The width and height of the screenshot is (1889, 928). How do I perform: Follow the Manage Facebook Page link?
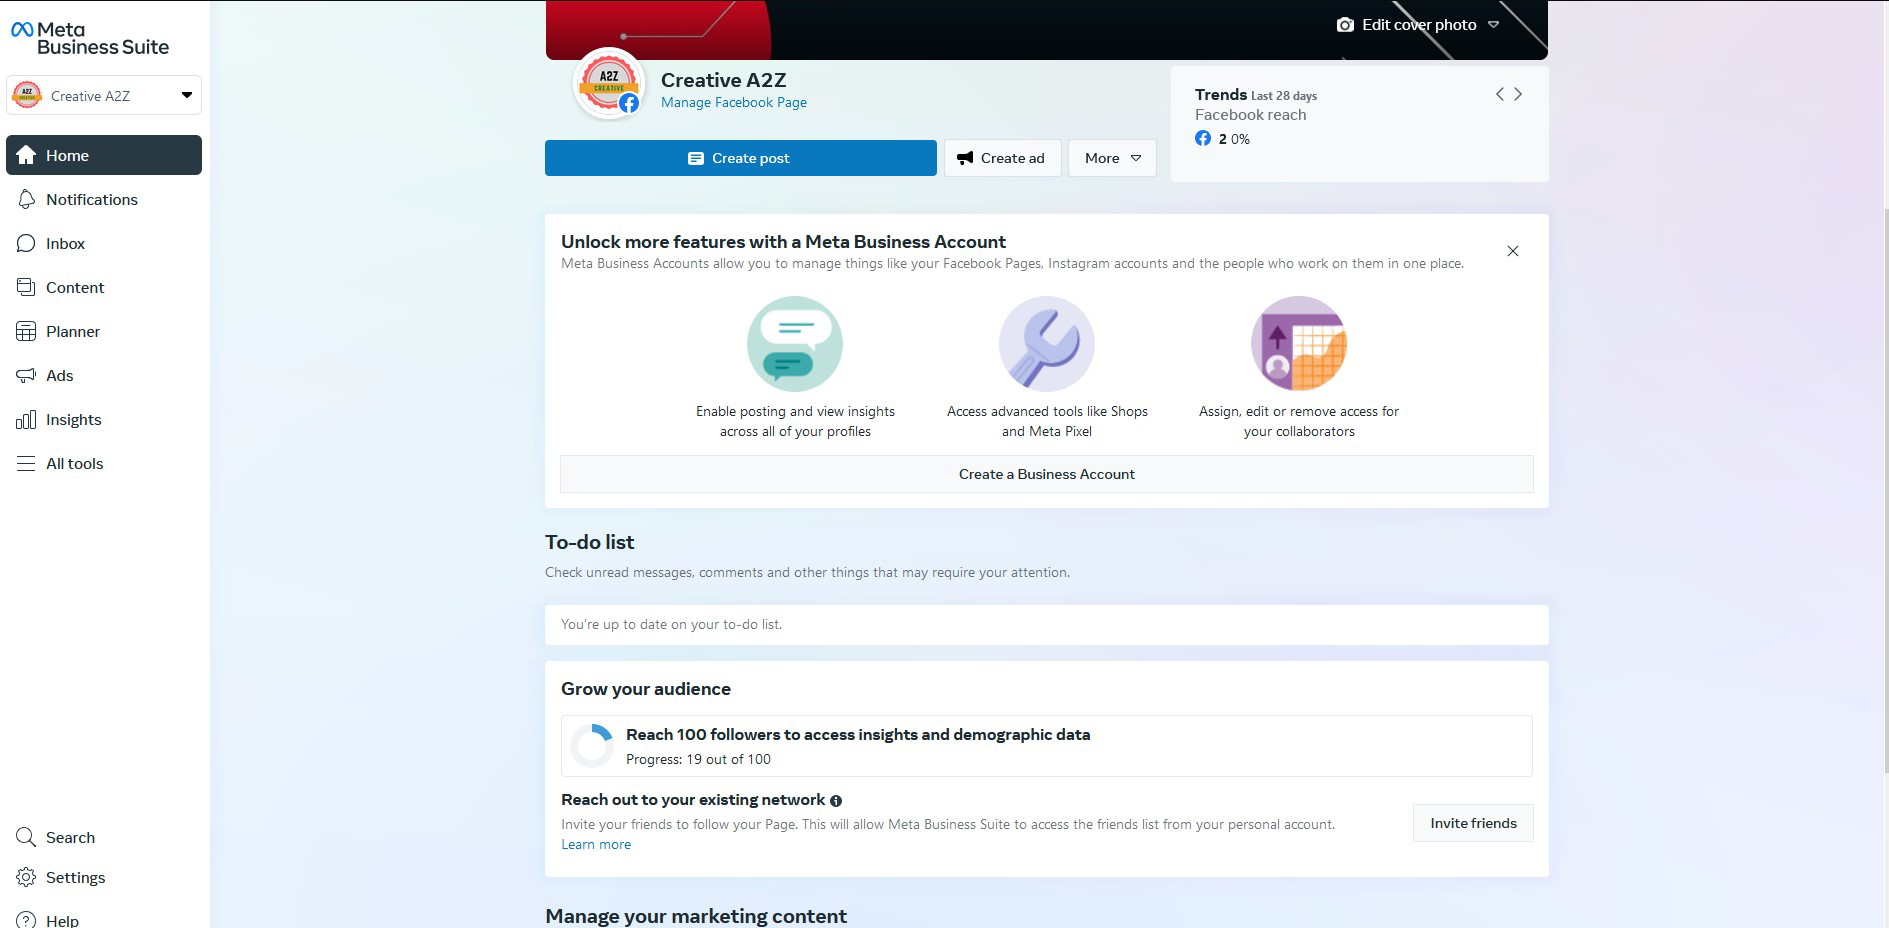733,102
